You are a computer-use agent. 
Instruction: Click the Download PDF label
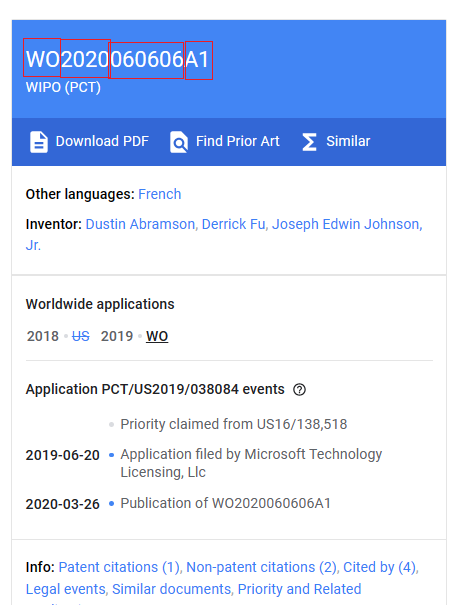(x=102, y=141)
